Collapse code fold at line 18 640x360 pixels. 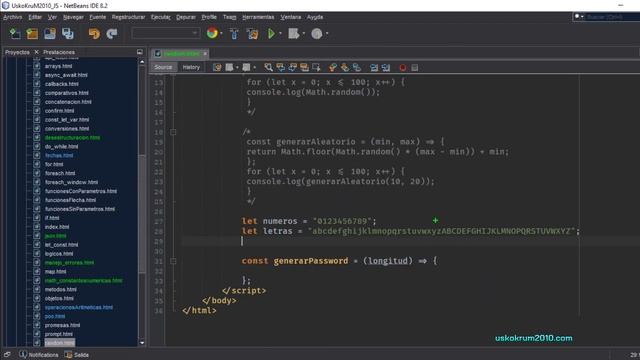[x=173, y=132]
